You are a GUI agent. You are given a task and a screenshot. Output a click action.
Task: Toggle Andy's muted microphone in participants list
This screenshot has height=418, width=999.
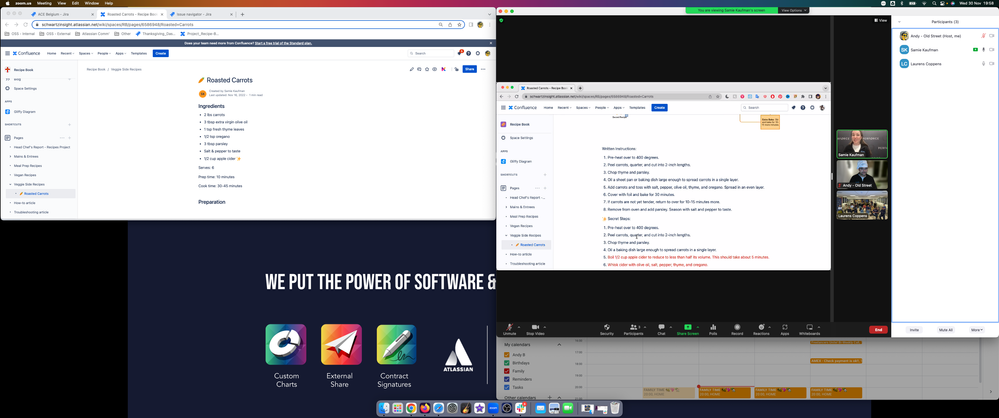coord(984,36)
